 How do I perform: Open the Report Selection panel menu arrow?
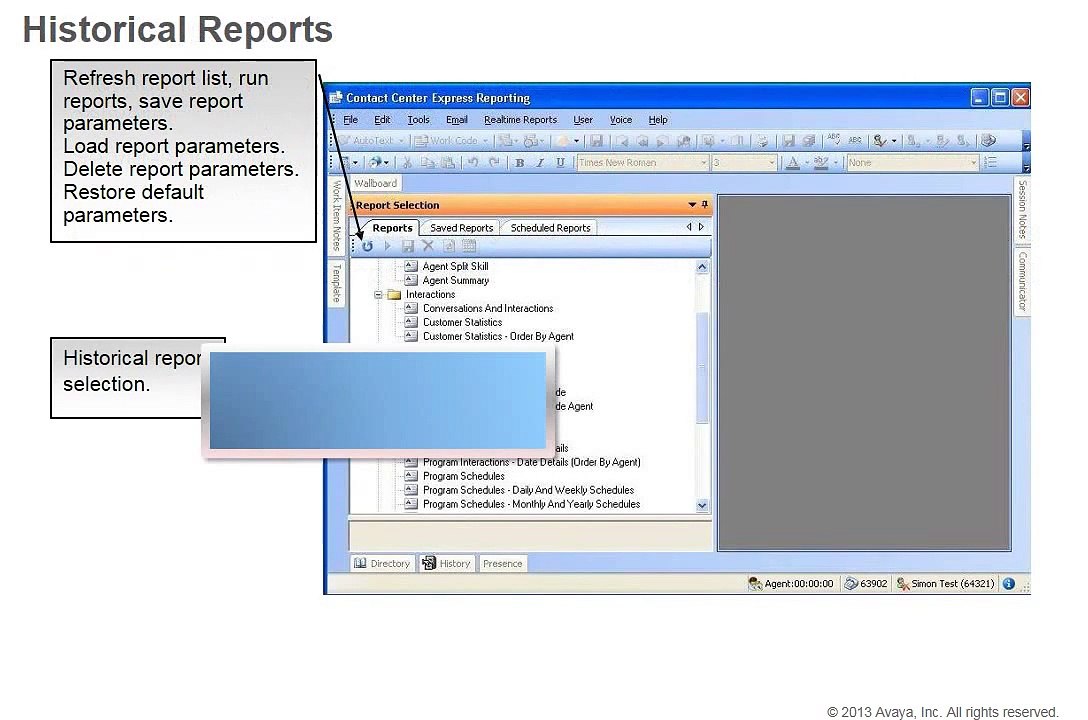[692, 205]
